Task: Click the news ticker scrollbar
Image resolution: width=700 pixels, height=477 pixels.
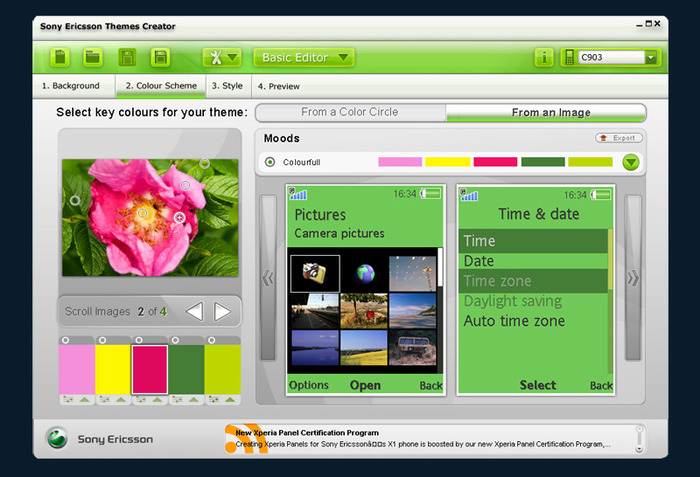Action: (x=639, y=439)
